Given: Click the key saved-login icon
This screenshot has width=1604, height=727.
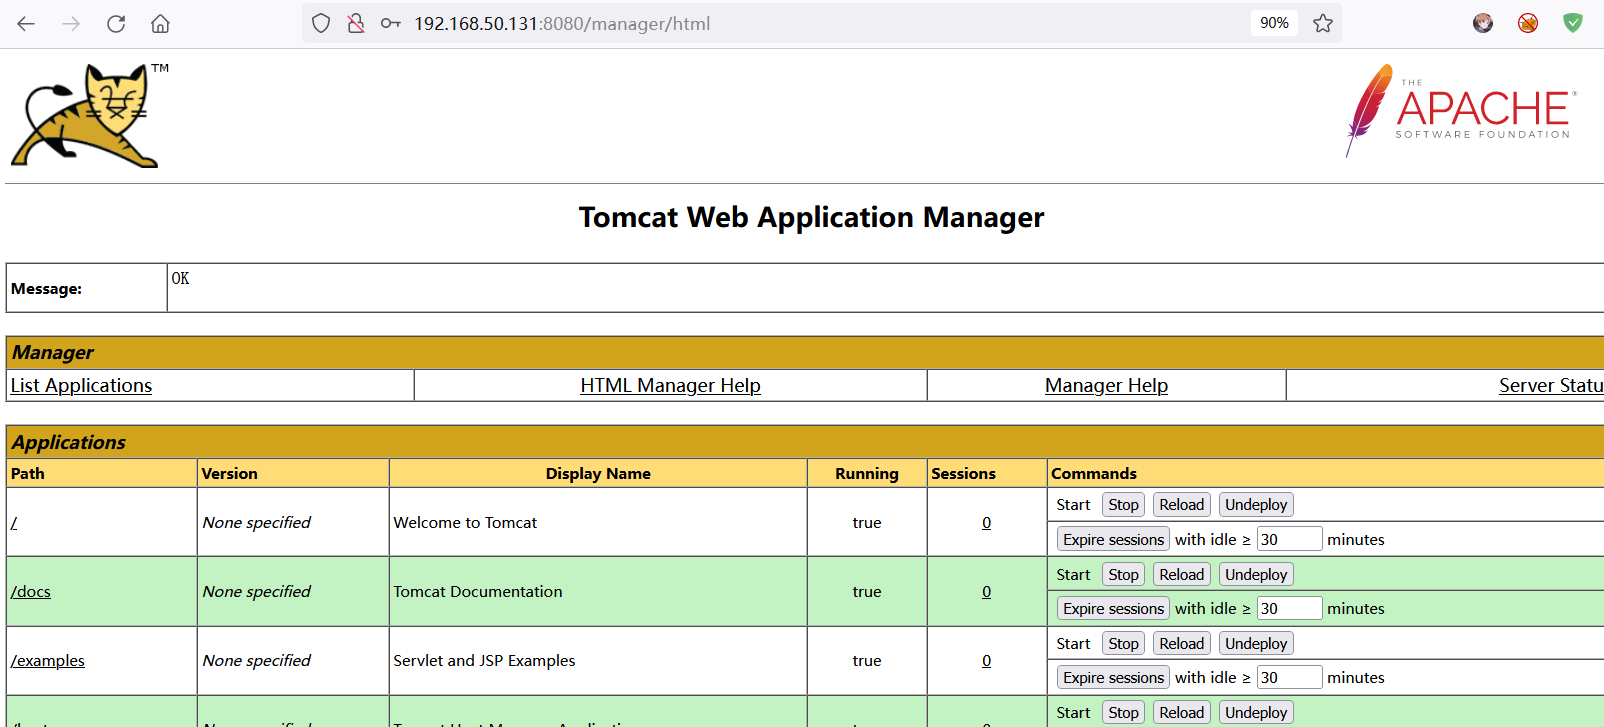Looking at the screenshot, I should pos(391,23).
